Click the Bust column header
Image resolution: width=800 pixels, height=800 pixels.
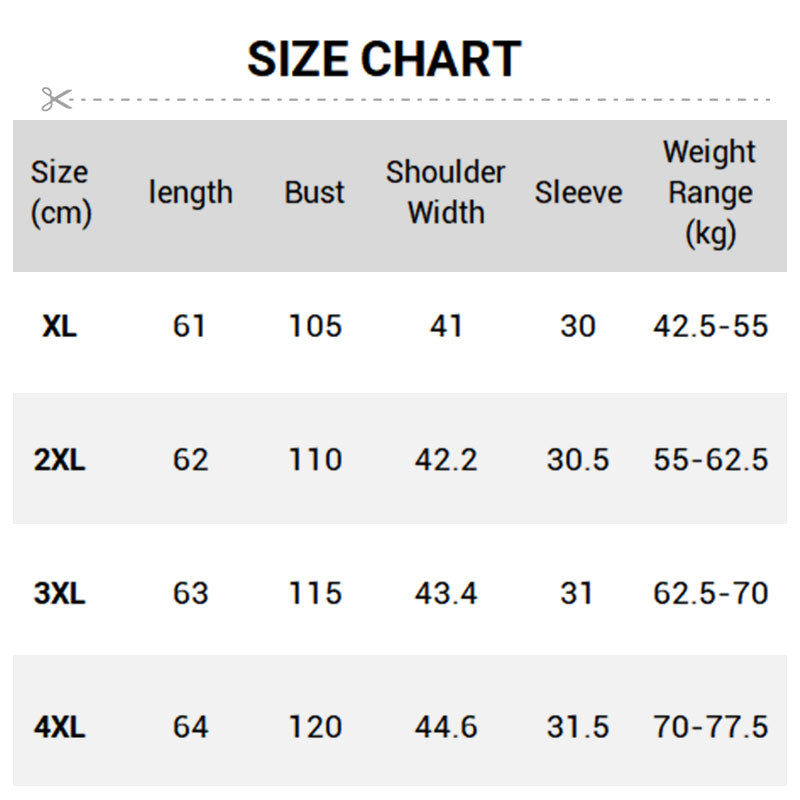point(314,192)
